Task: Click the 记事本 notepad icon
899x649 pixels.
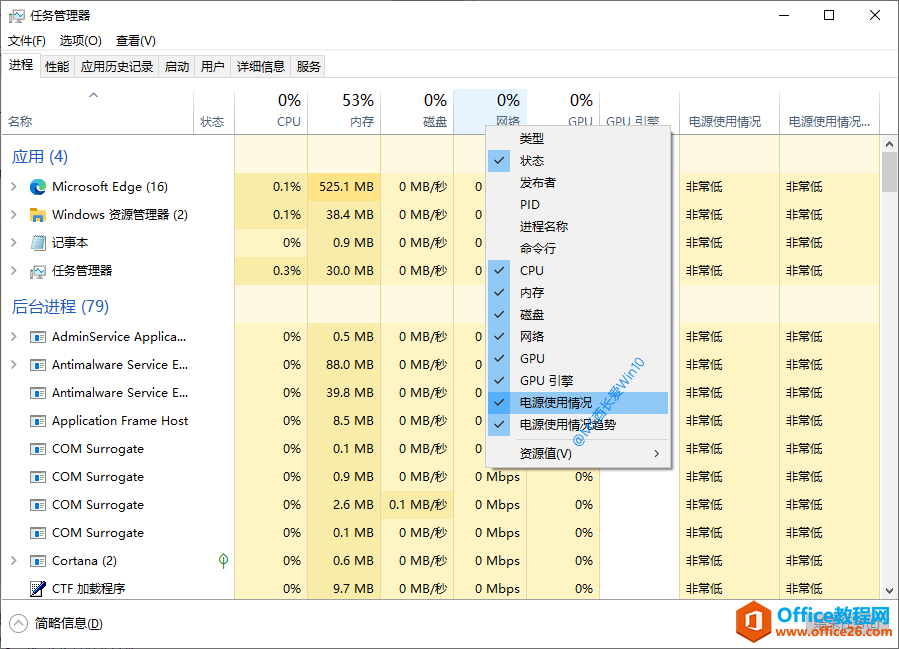Action: click(x=38, y=243)
